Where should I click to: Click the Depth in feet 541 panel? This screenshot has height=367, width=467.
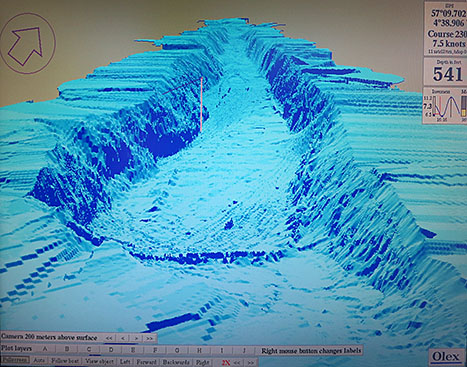click(445, 71)
